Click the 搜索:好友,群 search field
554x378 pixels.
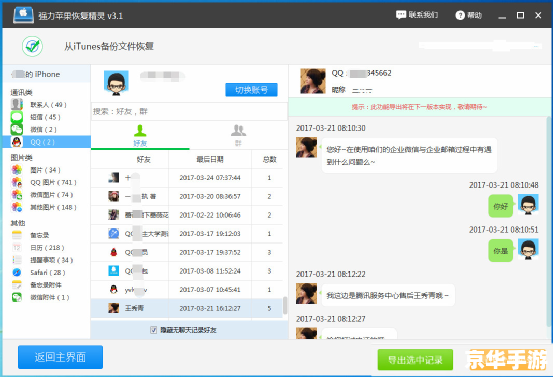189,112
